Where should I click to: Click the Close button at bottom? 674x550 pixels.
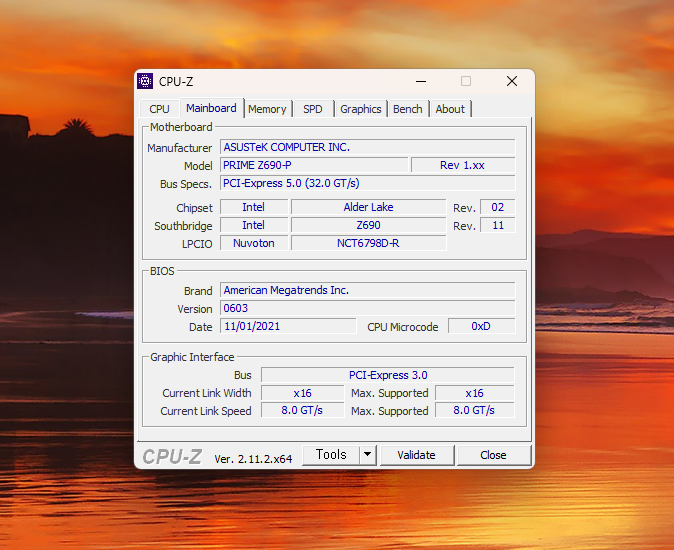(493, 455)
